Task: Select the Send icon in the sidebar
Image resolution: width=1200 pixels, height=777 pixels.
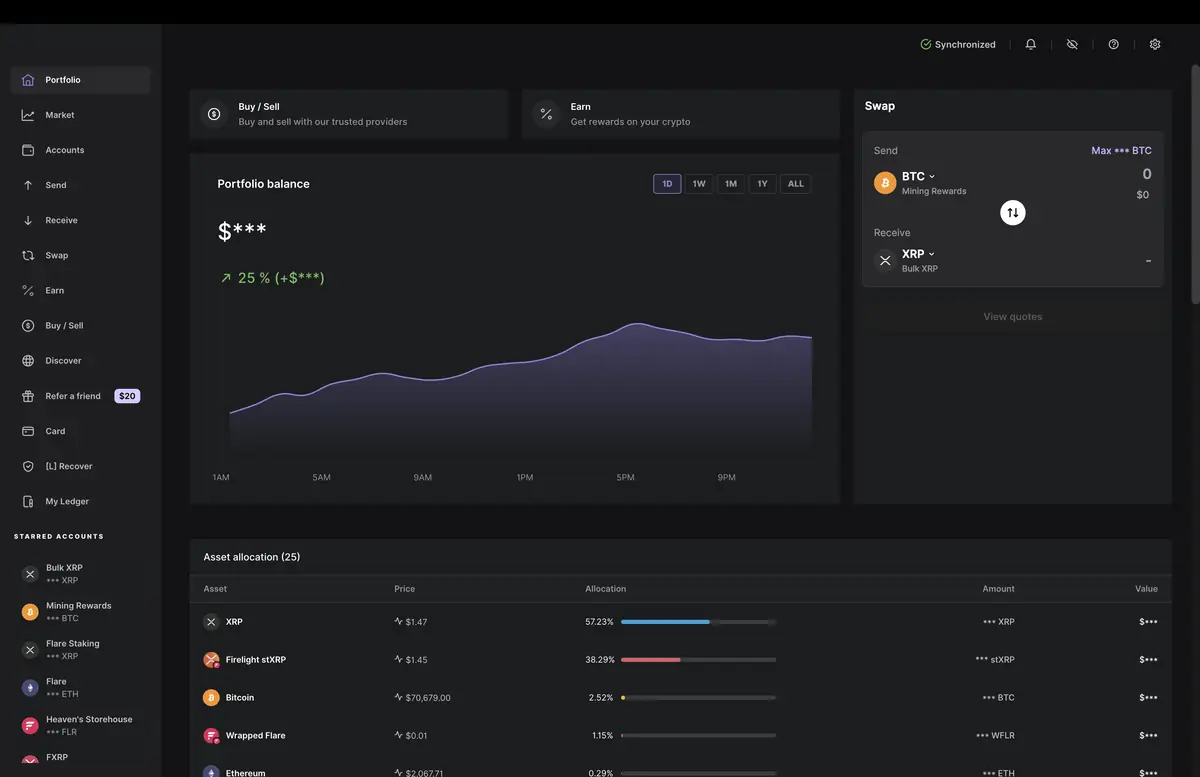Action: pyautogui.click(x=55, y=184)
